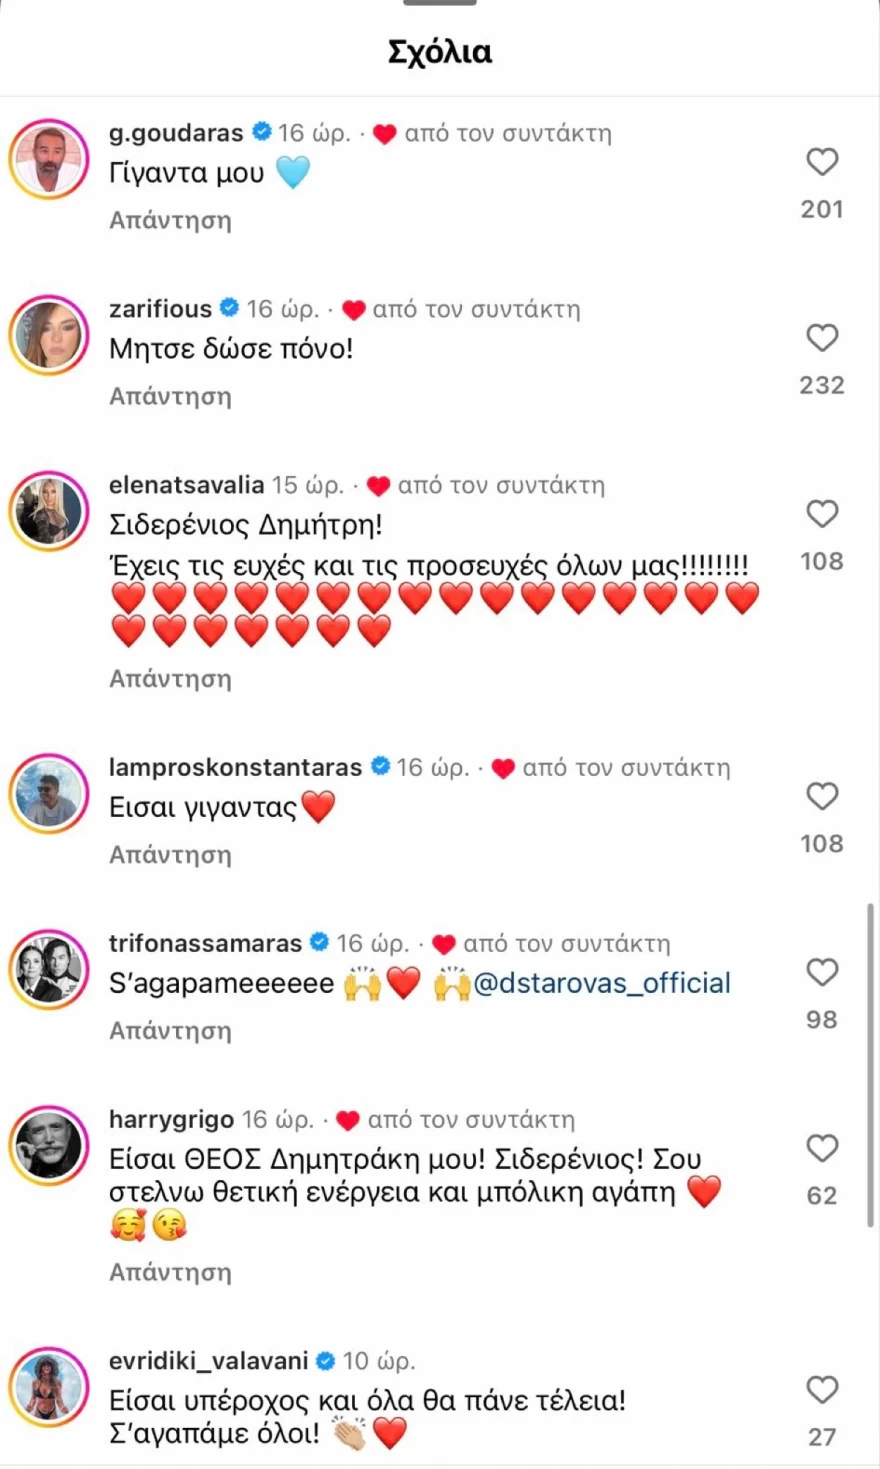Like g.goudaras's comment with the heart
The width and height of the screenshot is (880, 1469).
(822, 162)
